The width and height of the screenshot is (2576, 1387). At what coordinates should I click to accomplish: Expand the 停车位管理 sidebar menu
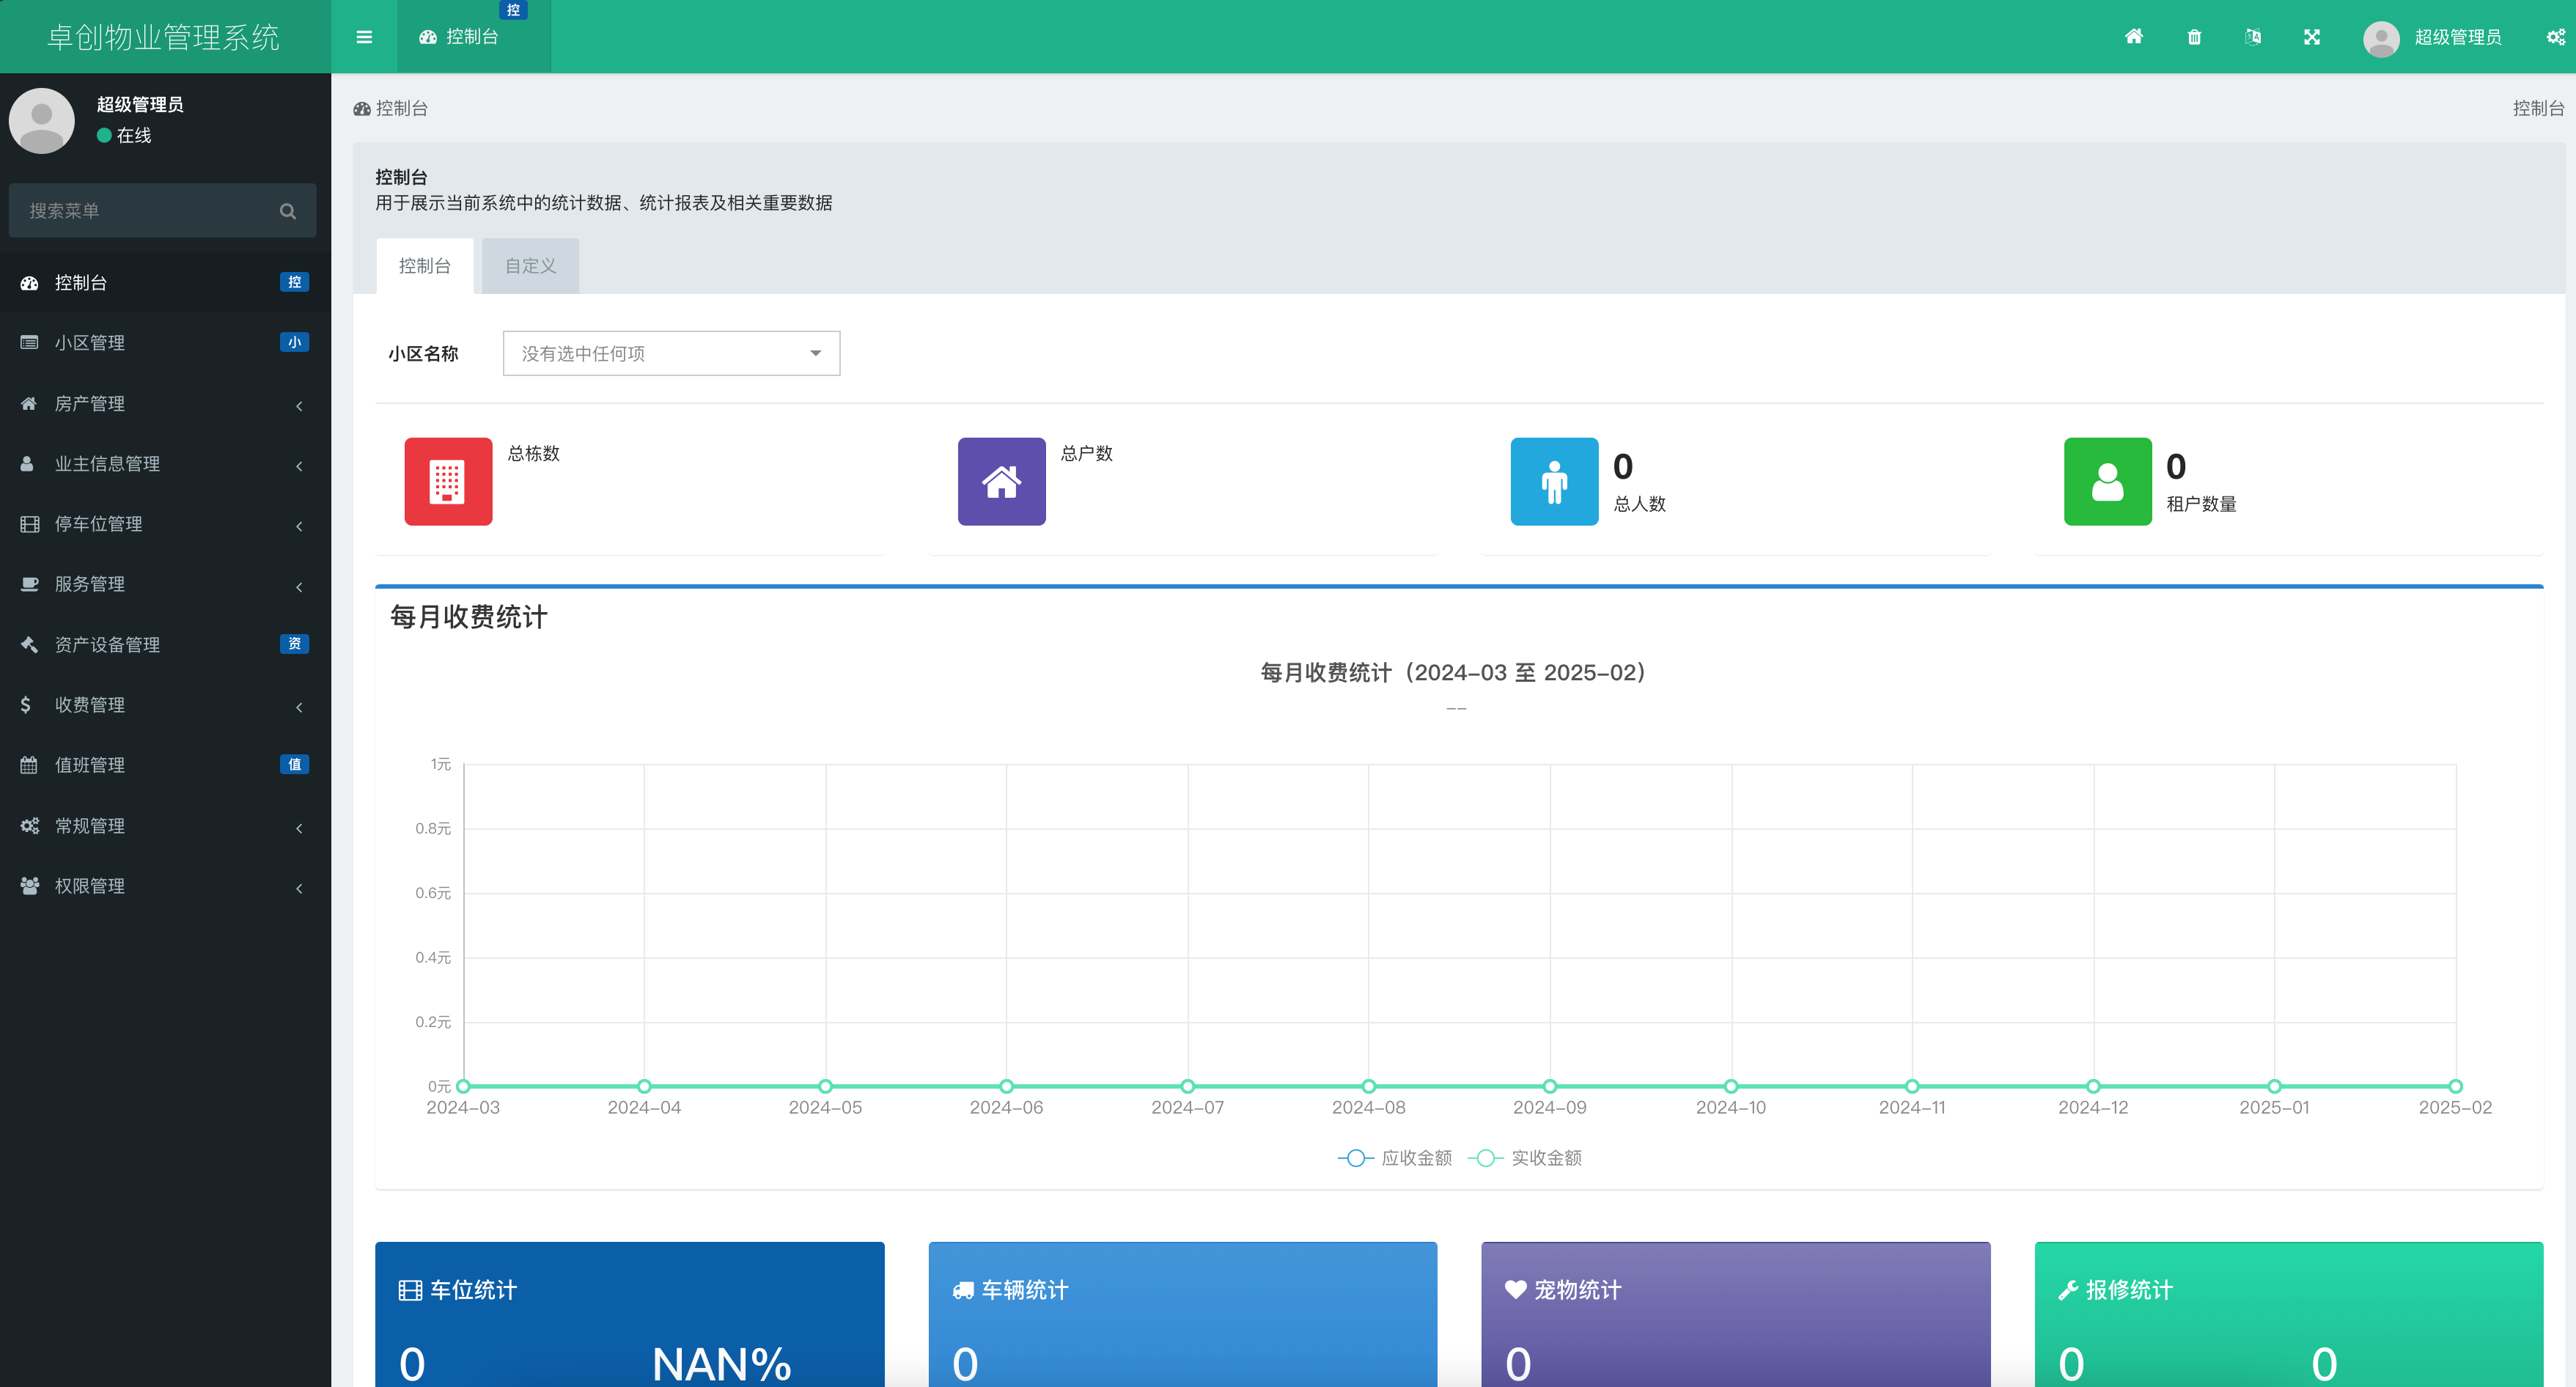click(165, 524)
